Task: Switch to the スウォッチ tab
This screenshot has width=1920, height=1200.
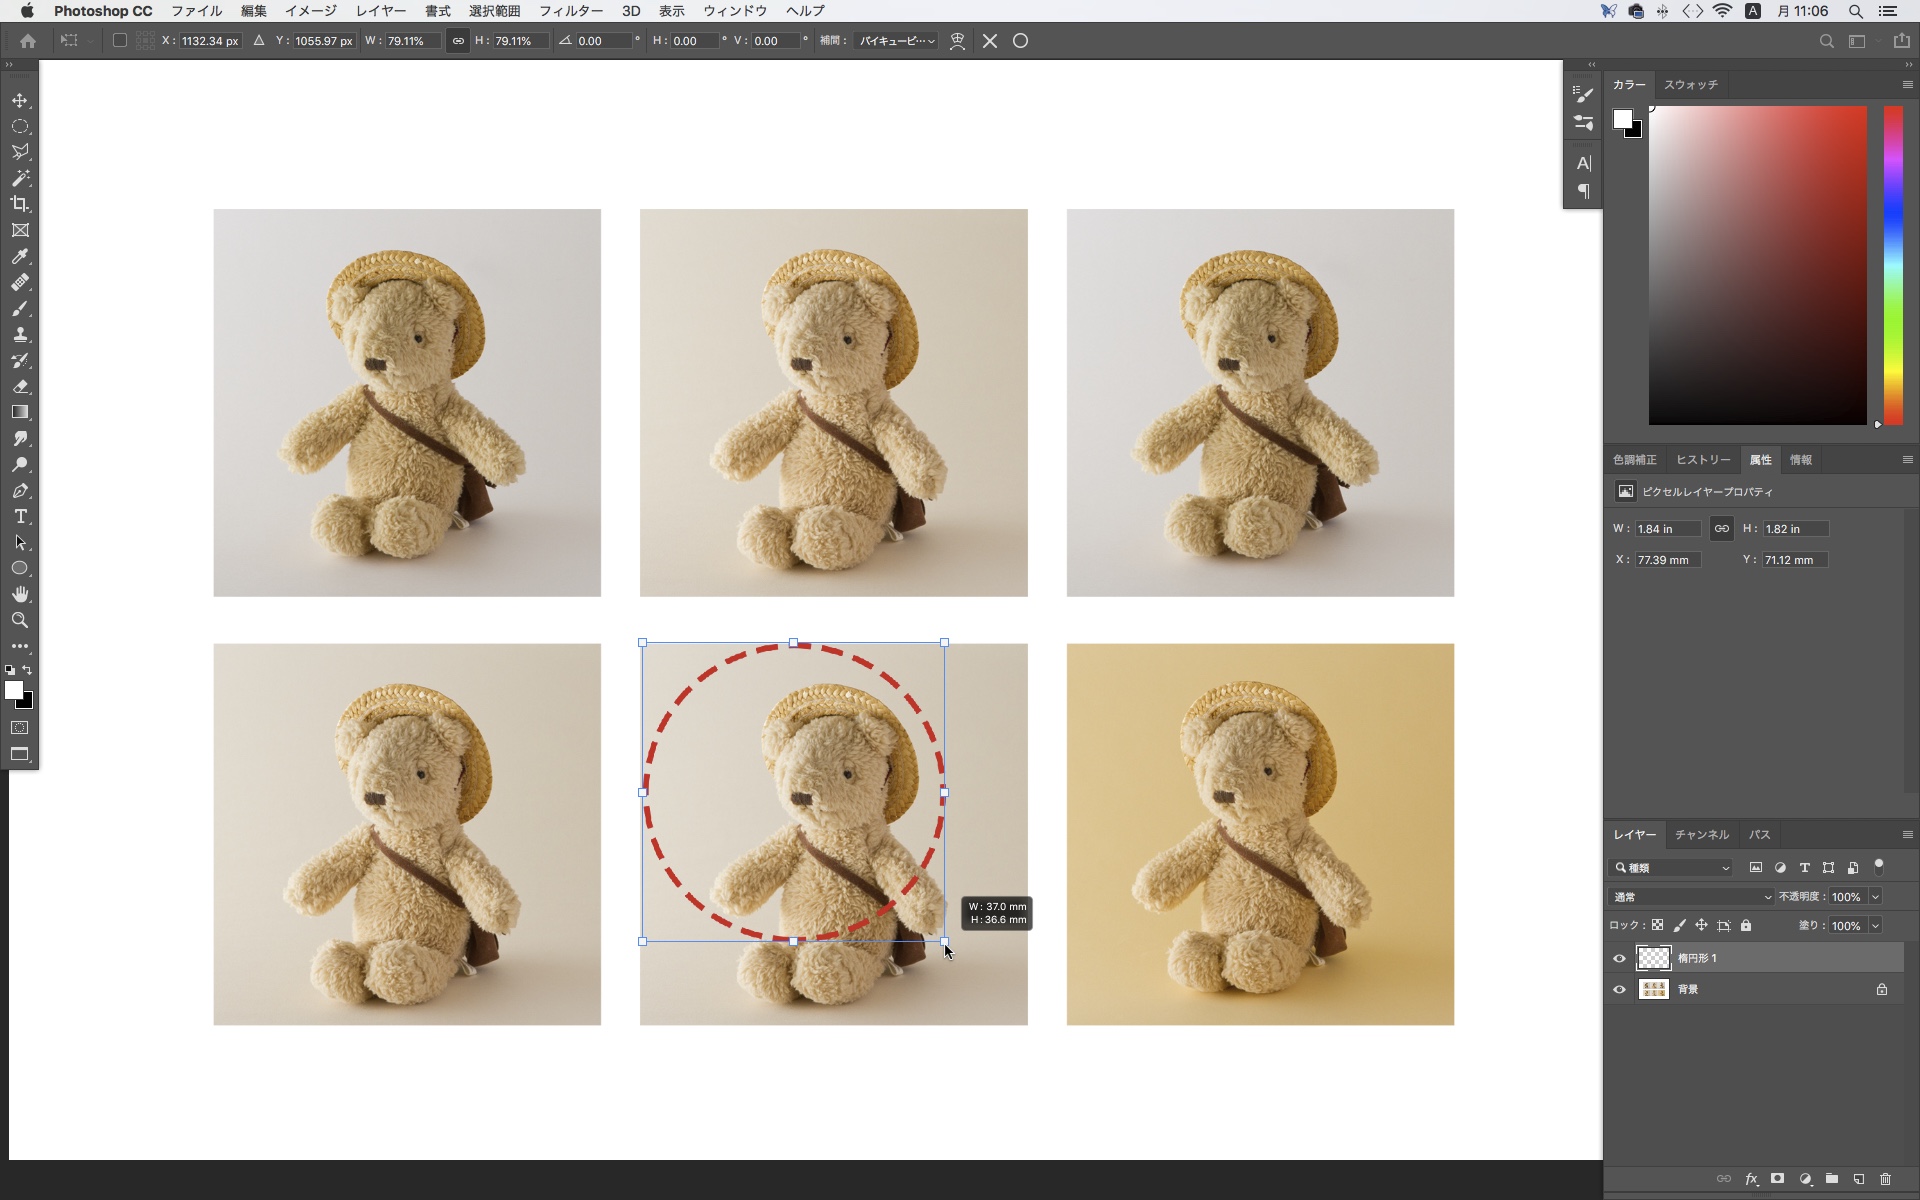Action: pyautogui.click(x=1690, y=85)
